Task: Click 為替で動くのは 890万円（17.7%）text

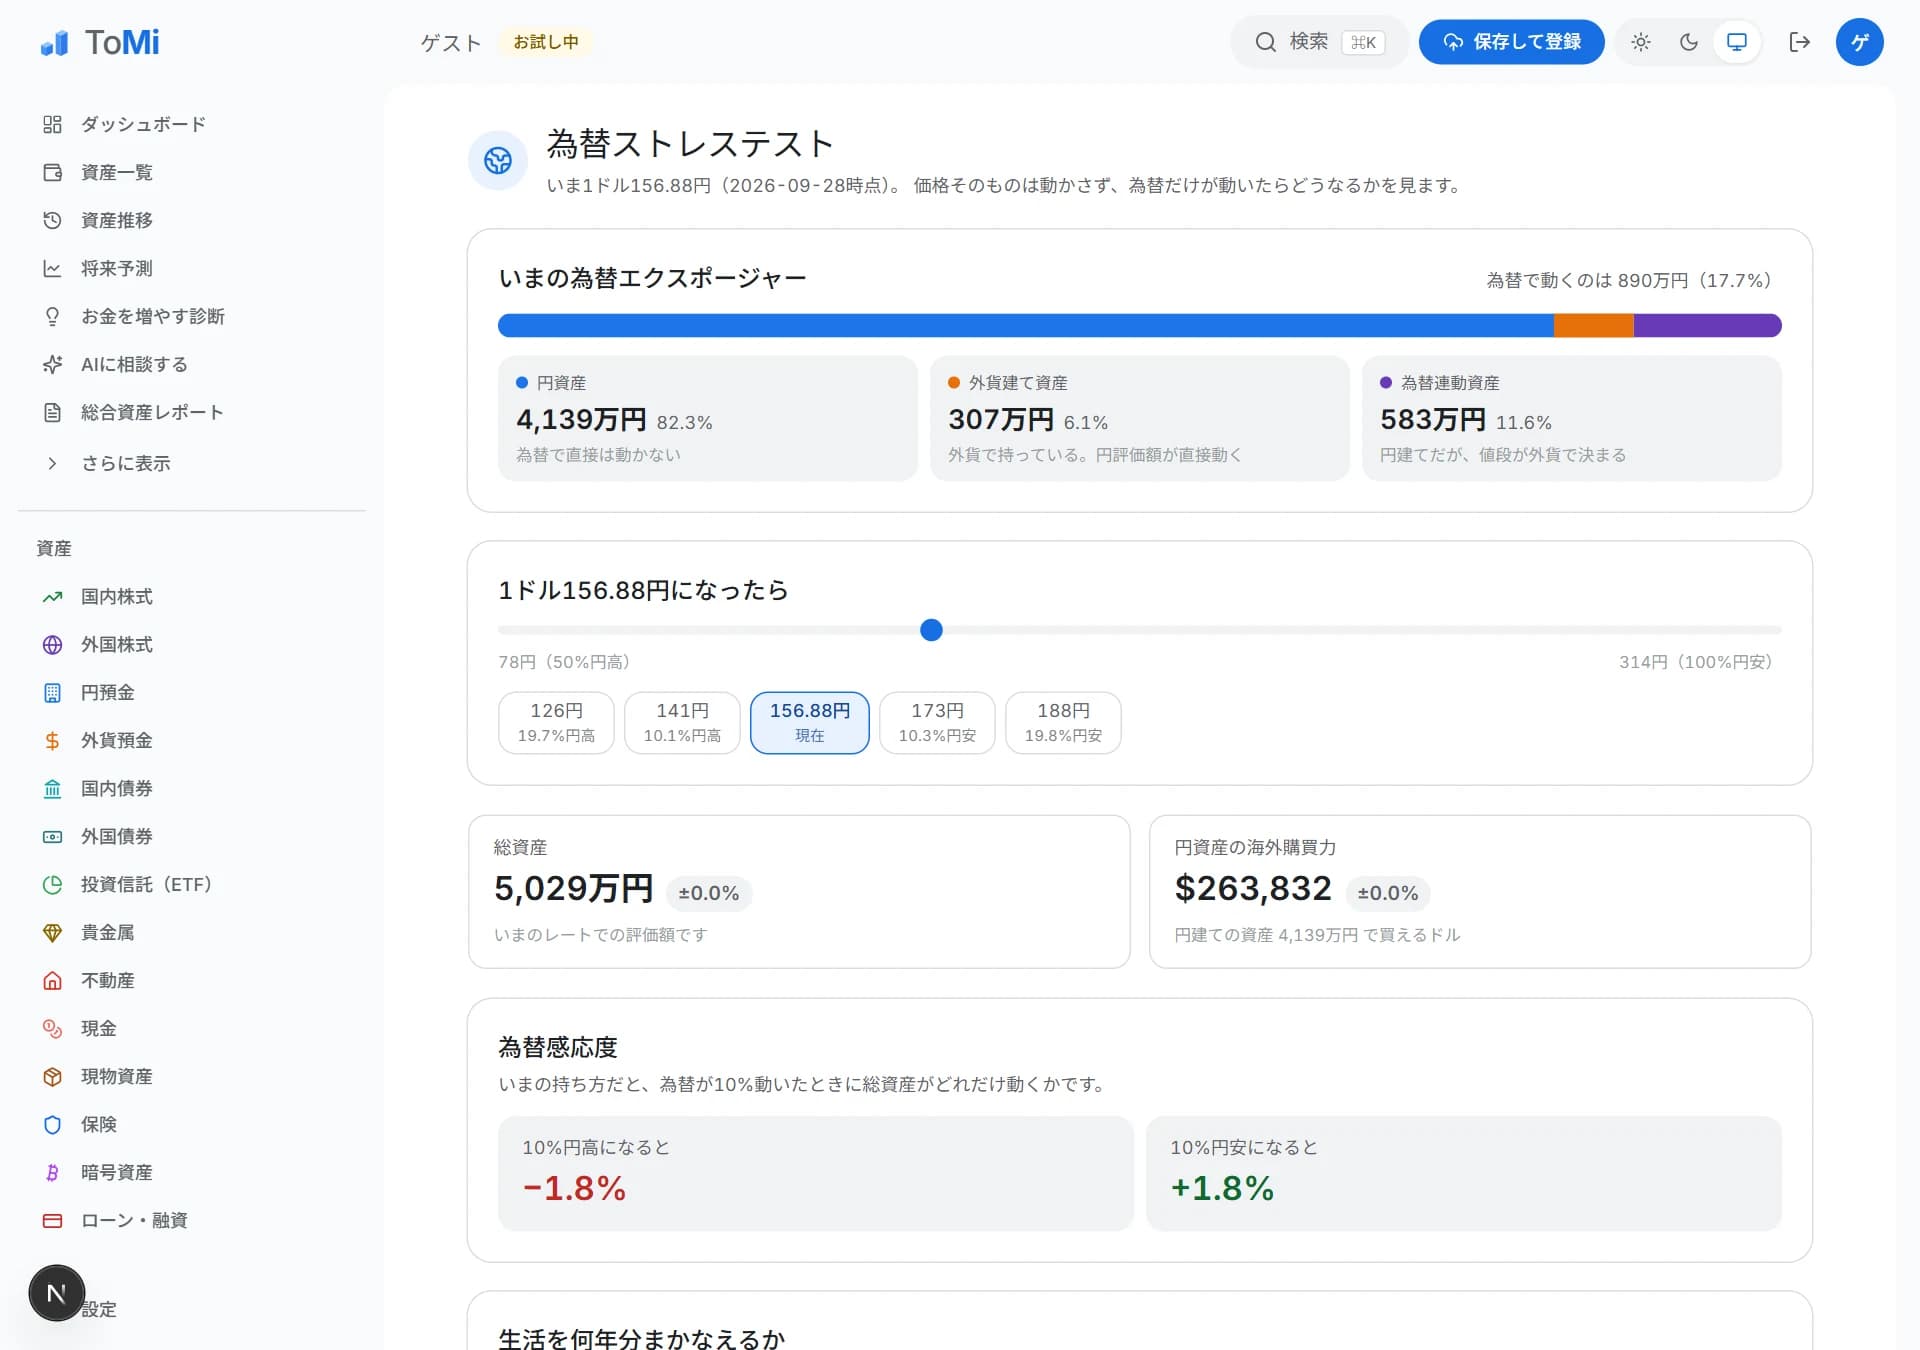Action: pyautogui.click(x=1629, y=281)
